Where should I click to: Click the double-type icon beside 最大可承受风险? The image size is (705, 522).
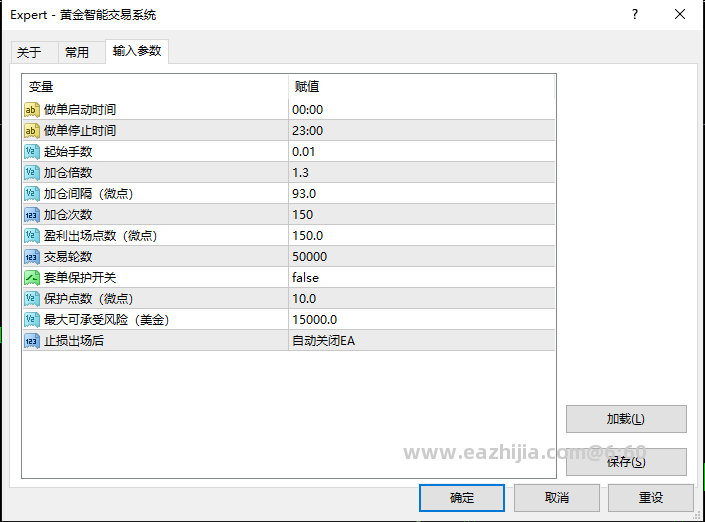click(31, 320)
